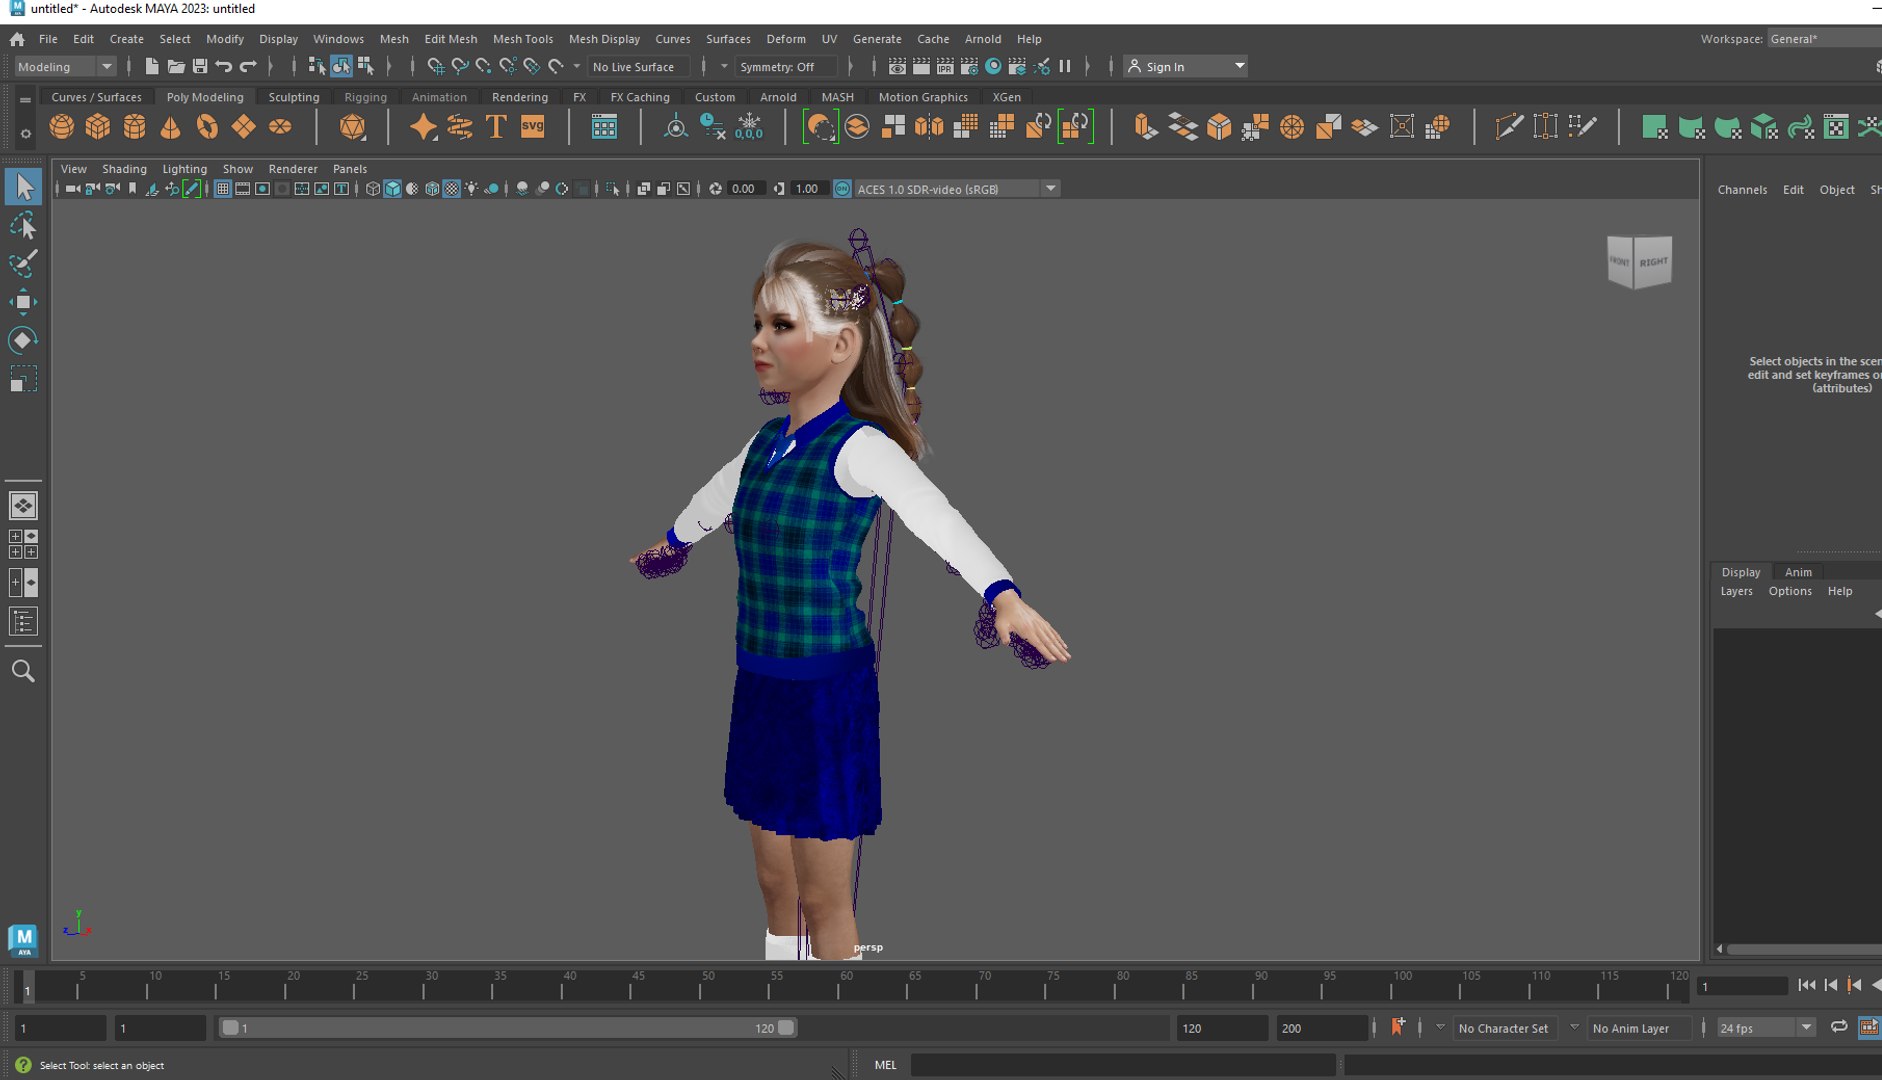
Task: Click the Save Scene icon
Action: tap(200, 66)
